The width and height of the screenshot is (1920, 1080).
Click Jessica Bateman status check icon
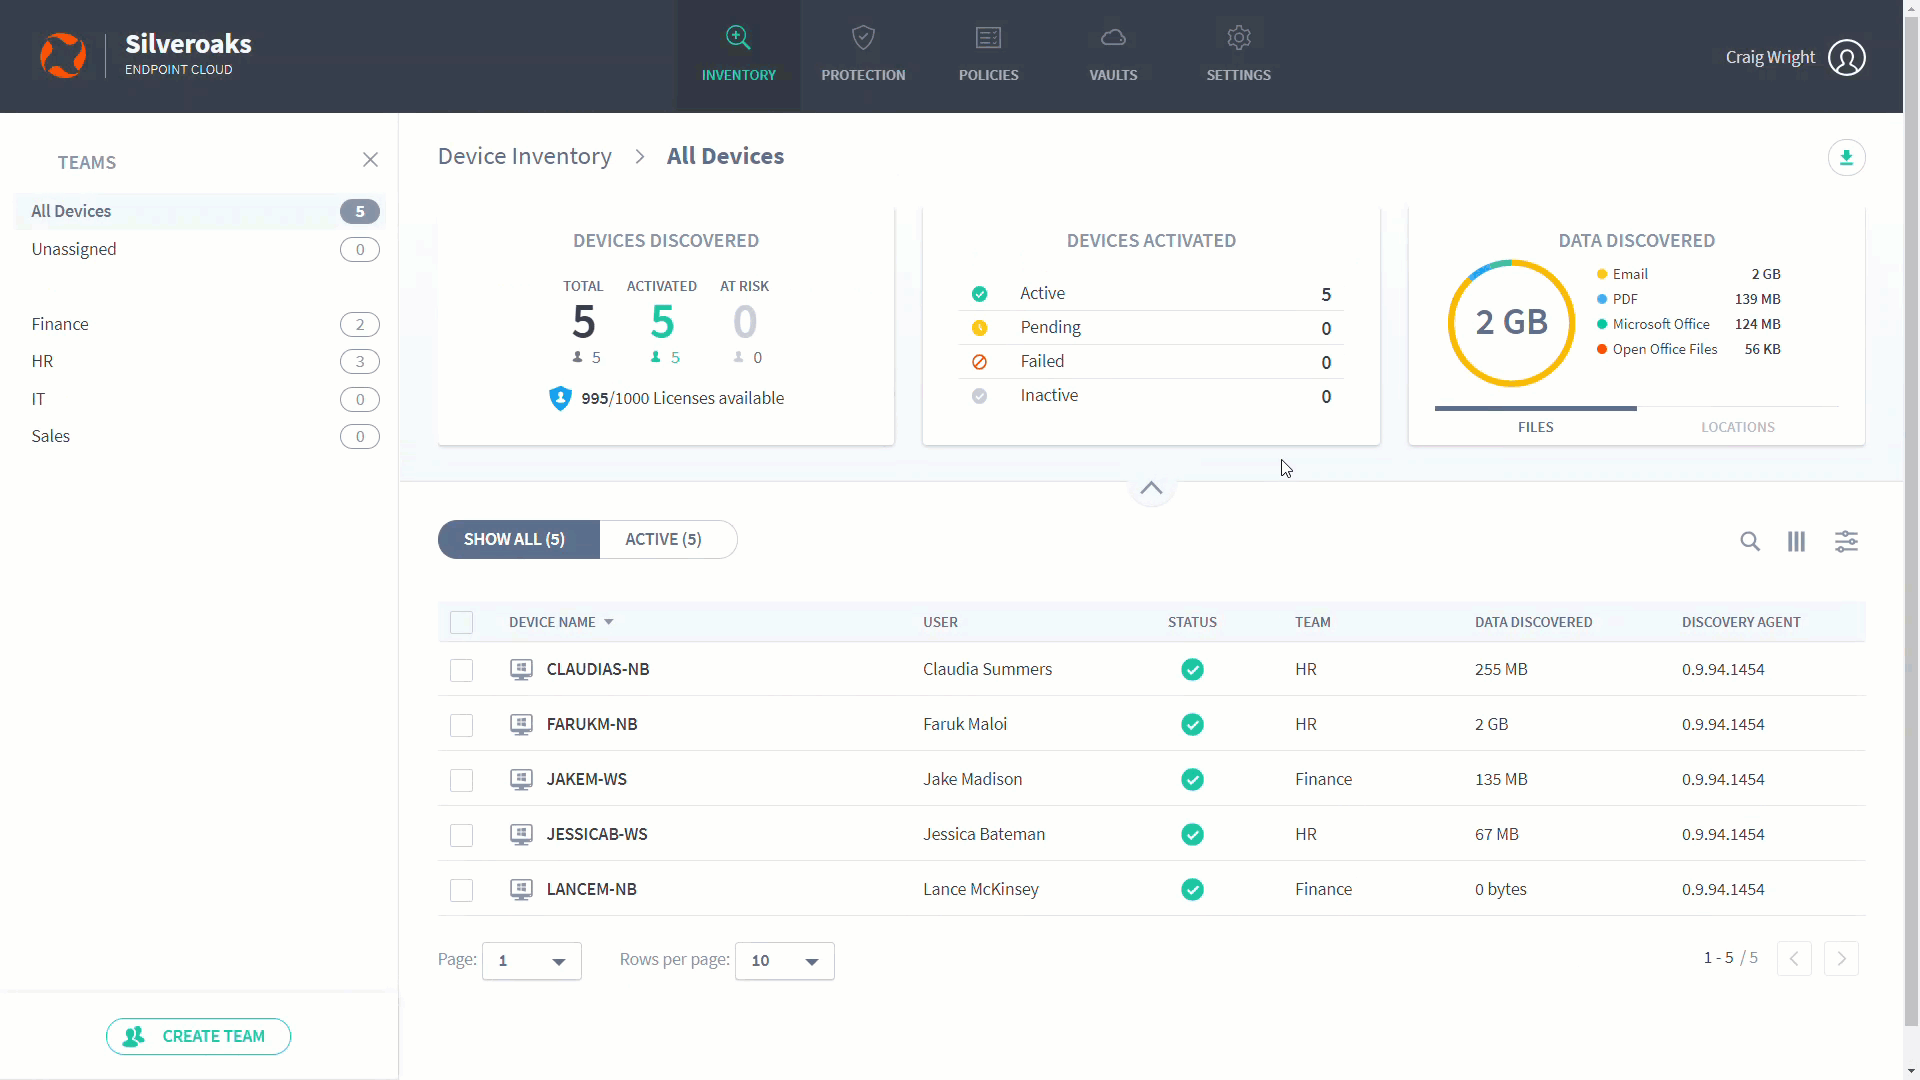pyautogui.click(x=1192, y=834)
